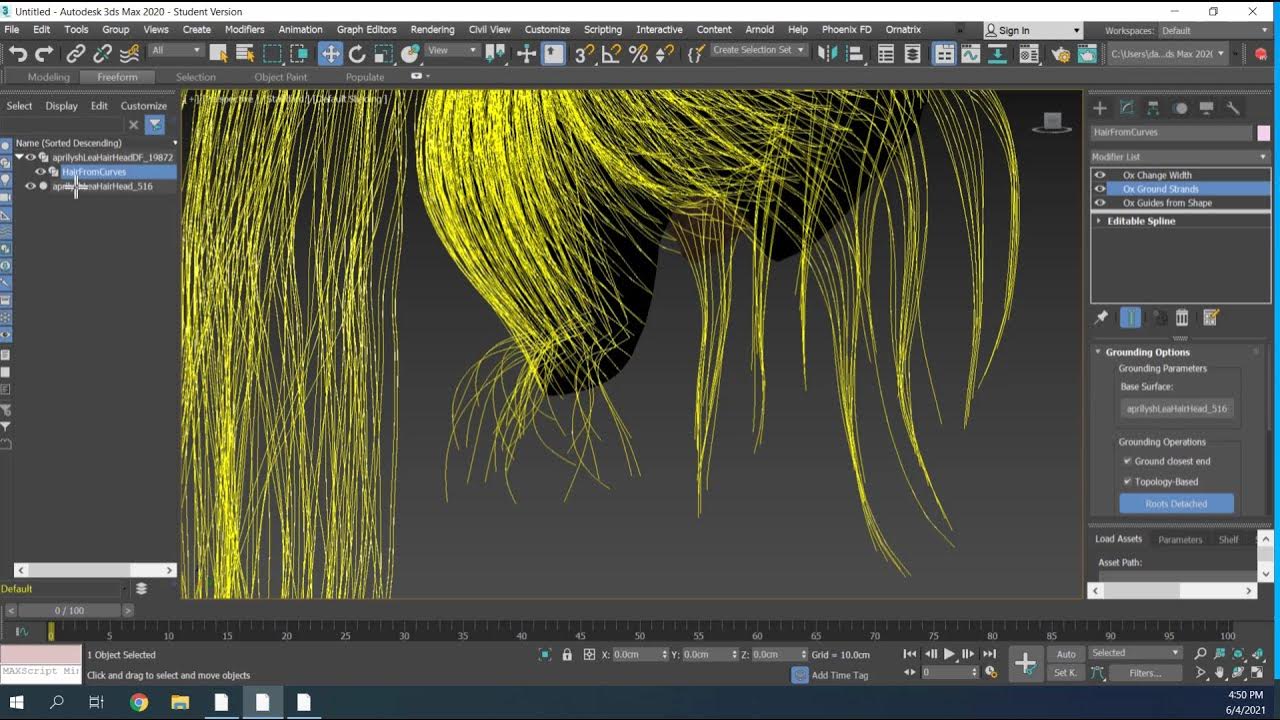Open reference coordinate system View dropdown
1280x720 pixels.
point(451,50)
